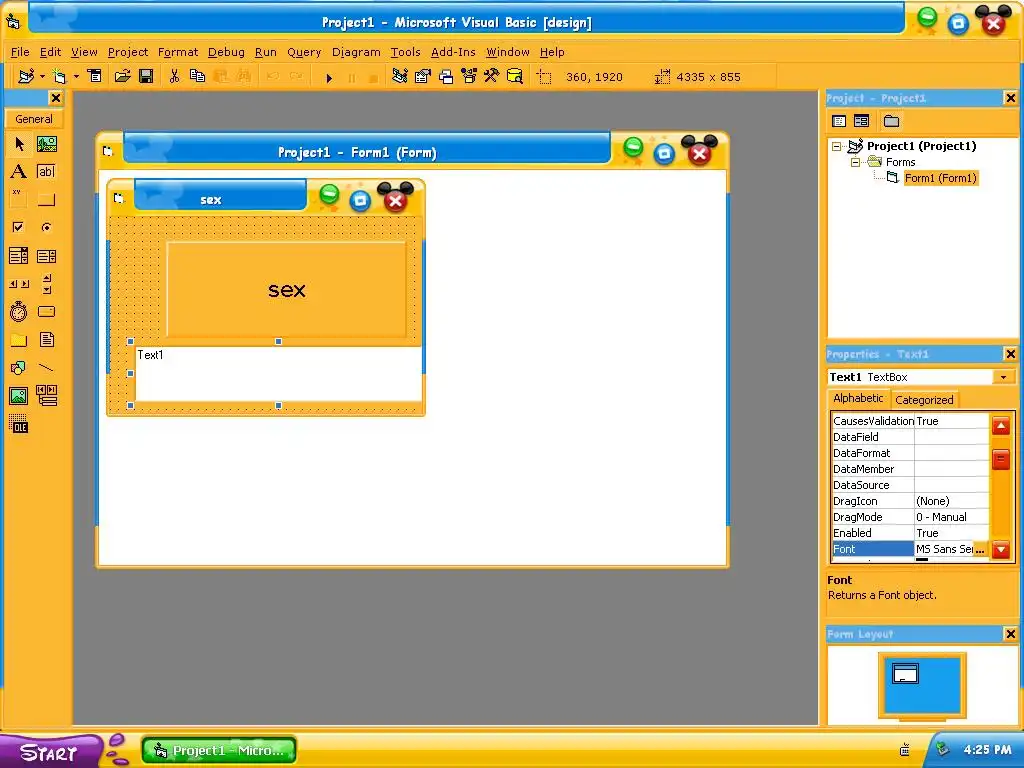Screen dimensions: 1024x768
Task: Select the Line control tool
Action: tap(46, 368)
